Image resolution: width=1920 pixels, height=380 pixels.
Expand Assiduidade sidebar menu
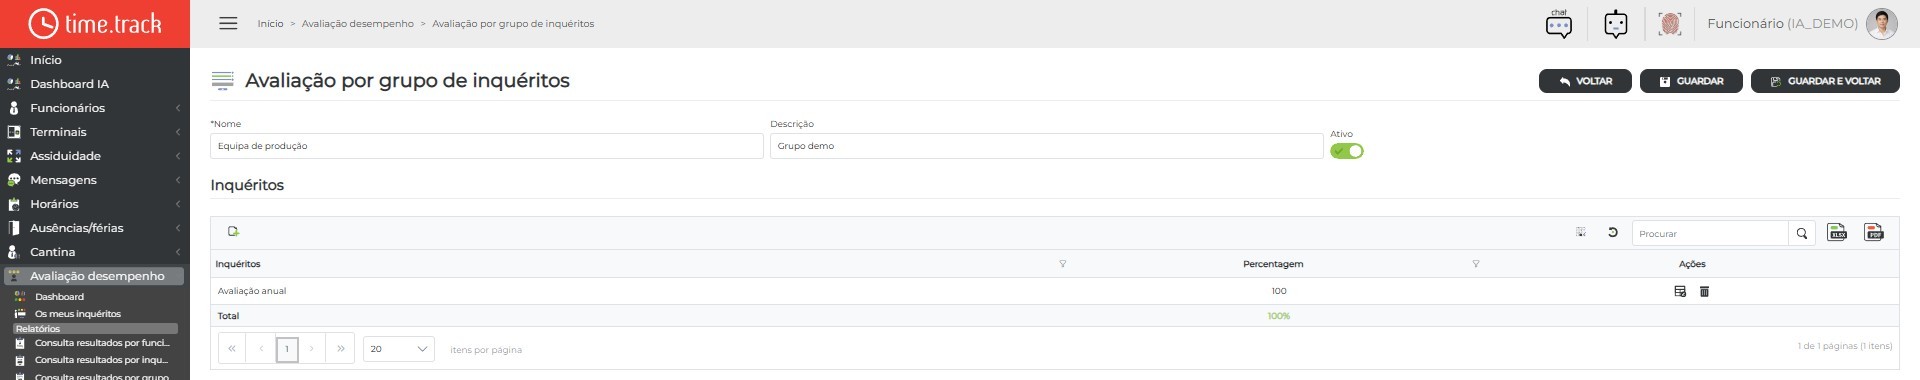[x=94, y=156]
